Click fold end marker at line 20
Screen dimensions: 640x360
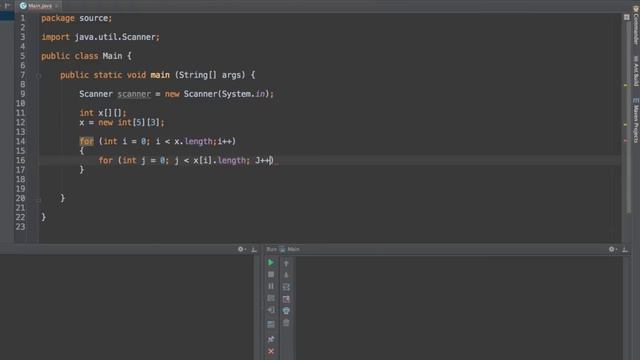[39, 200]
